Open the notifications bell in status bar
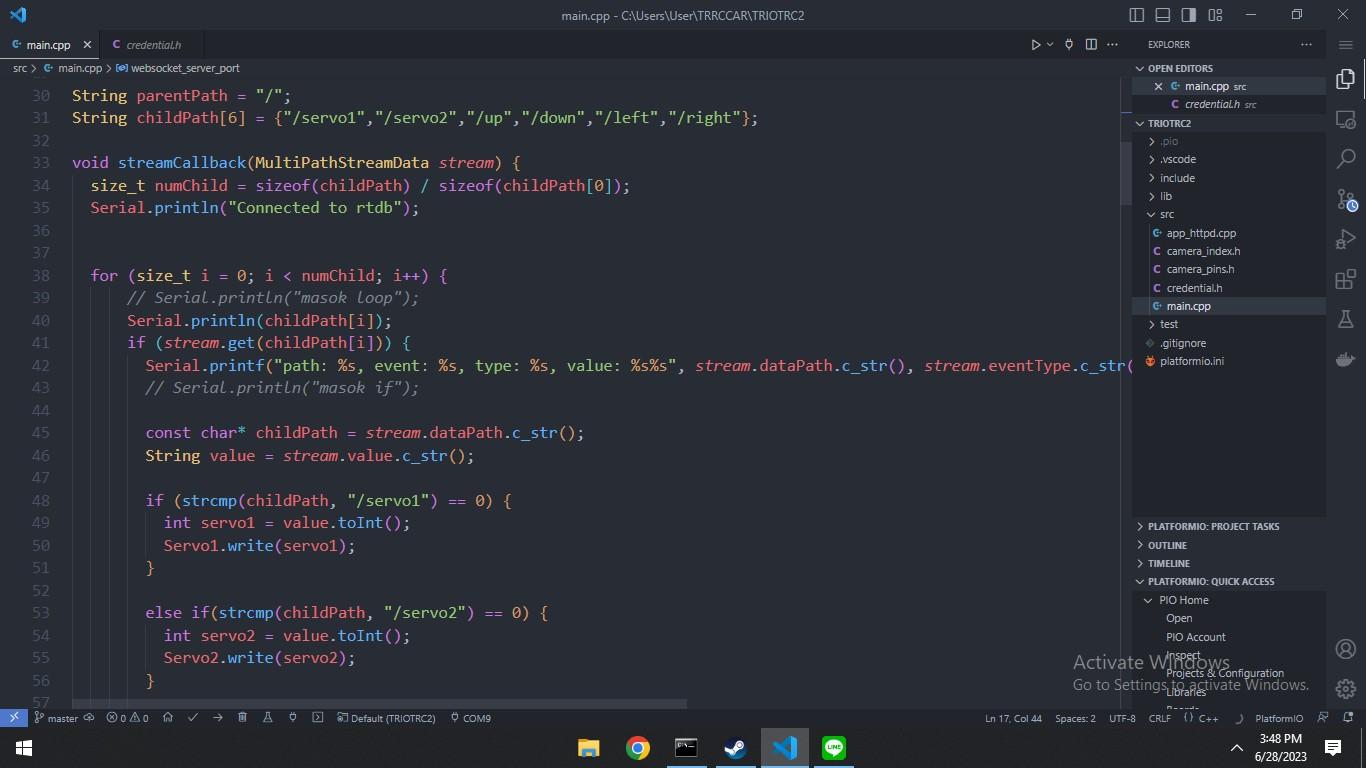The height and width of the screenshot is (768, 1366). tap(1346, 718)
